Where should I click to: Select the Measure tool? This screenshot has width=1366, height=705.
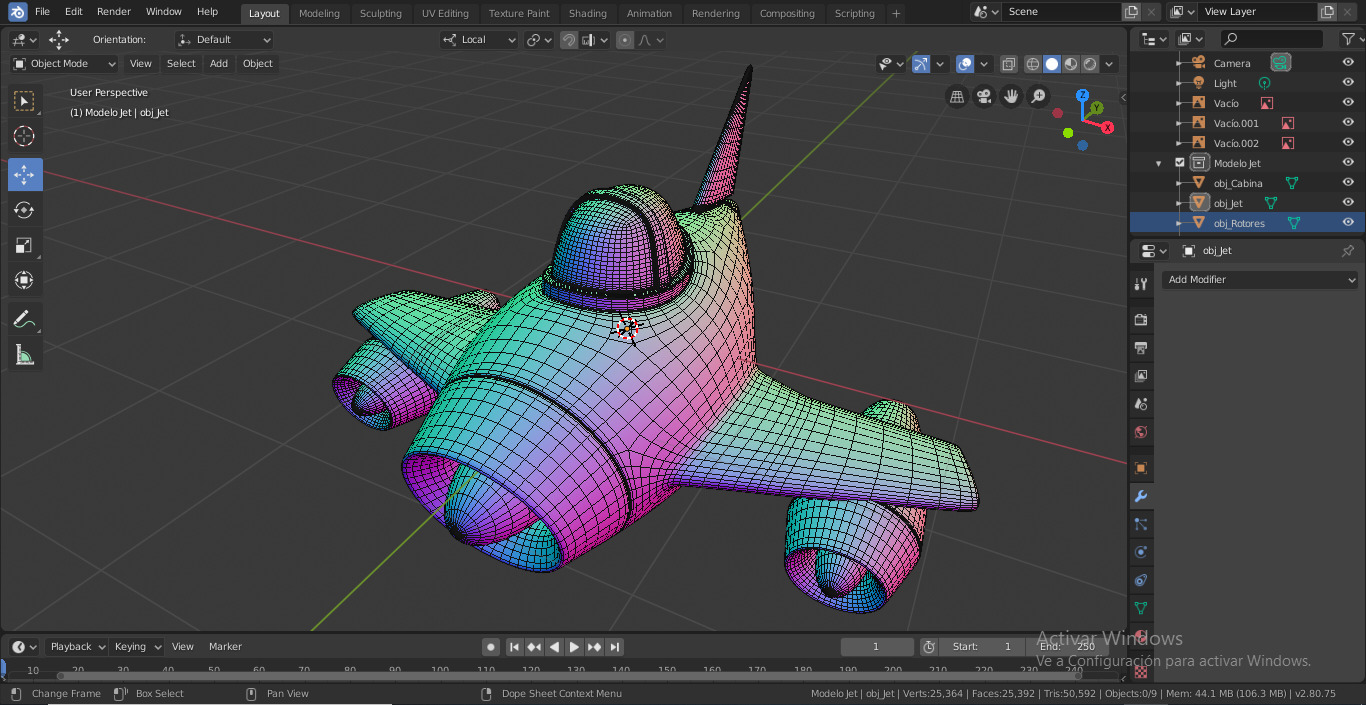pyautogui.click(x=25, y=355)
